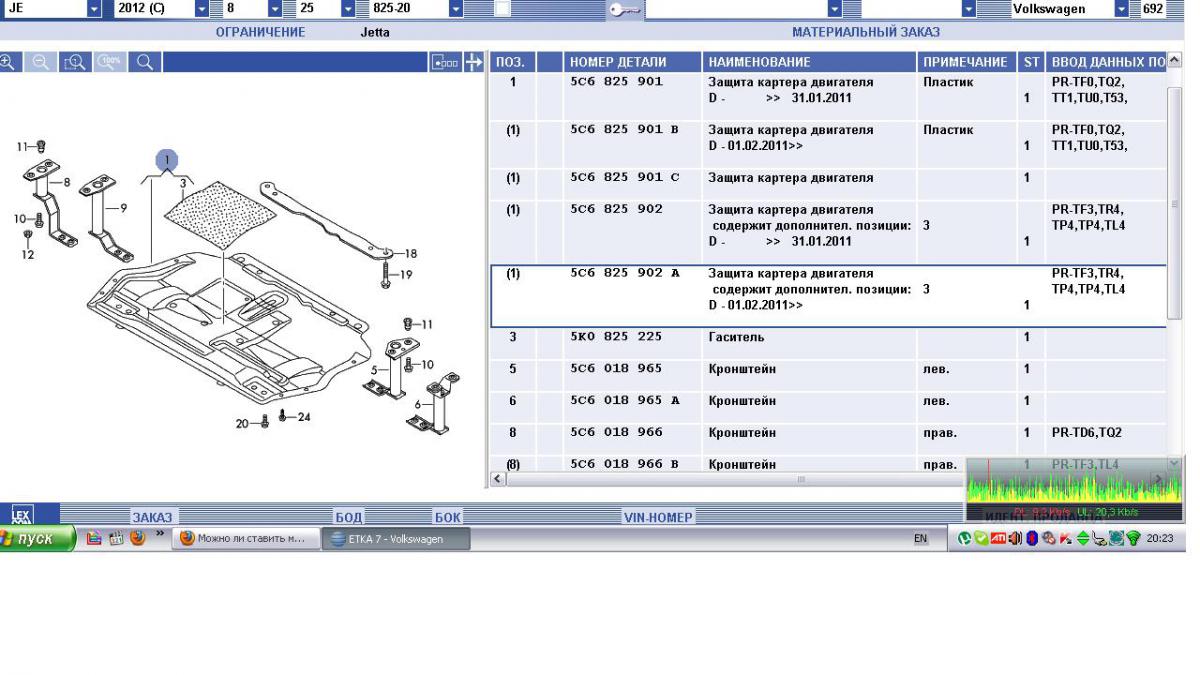Open the ЗАКАЗ tab
Image resolution: width=1200 pixels, height=675 pixels.
(x=152, y=517)
